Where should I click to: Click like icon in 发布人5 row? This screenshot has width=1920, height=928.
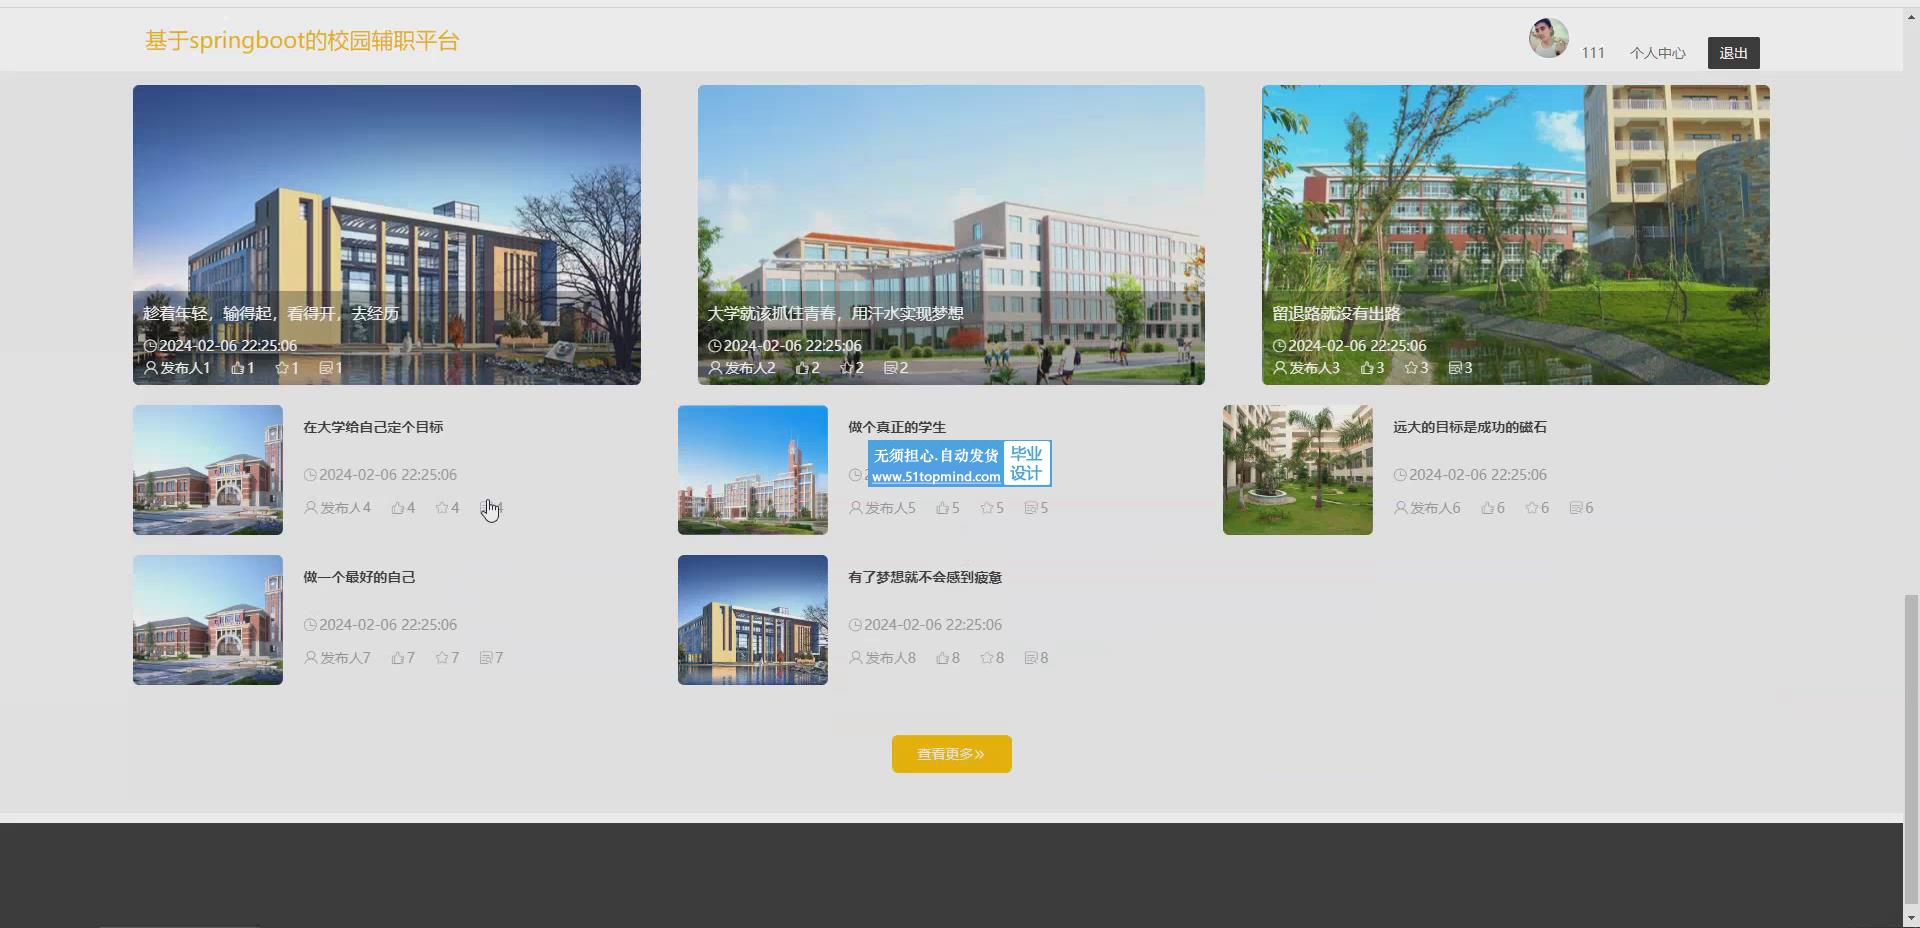tap(942, 508)
